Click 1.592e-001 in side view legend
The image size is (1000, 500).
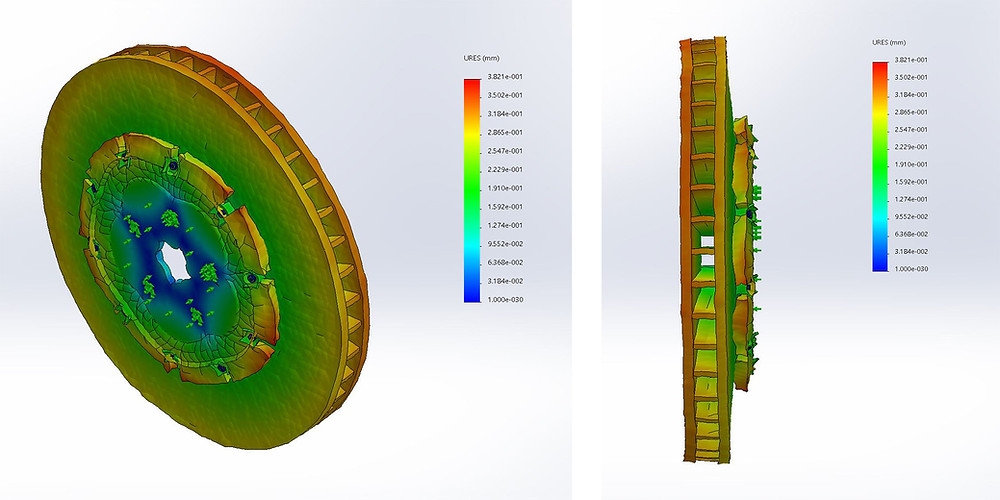pyautogui.click(x=912, y=182)
